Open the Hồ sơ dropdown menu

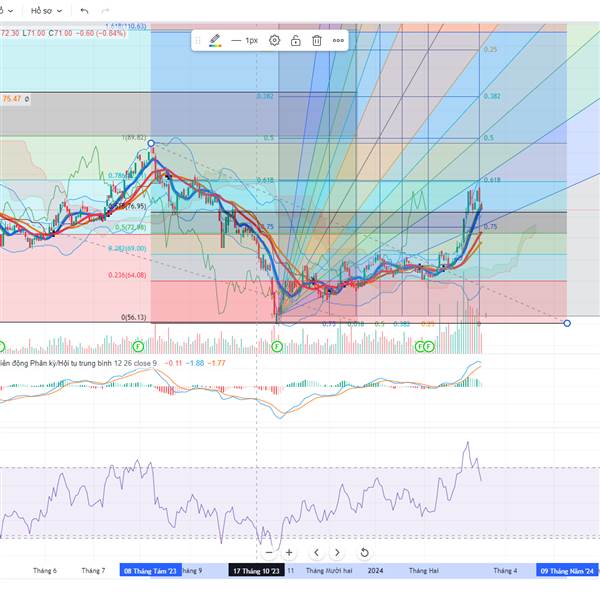[46, 11]
